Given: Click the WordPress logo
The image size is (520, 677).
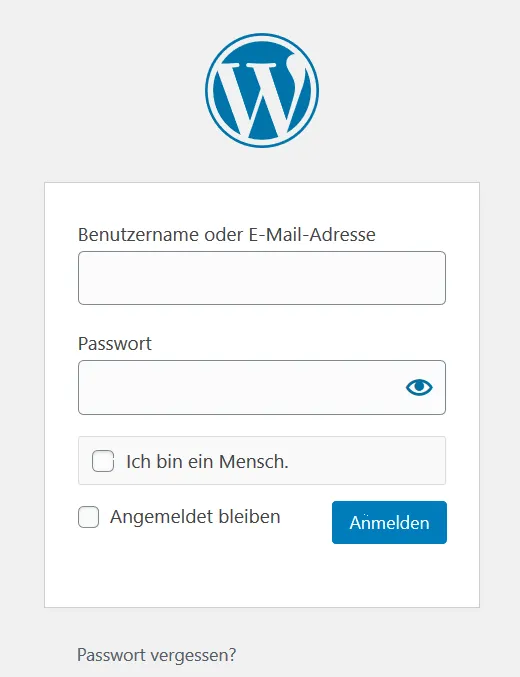Looking at the screenshot, I should click(x=262, y=90).
